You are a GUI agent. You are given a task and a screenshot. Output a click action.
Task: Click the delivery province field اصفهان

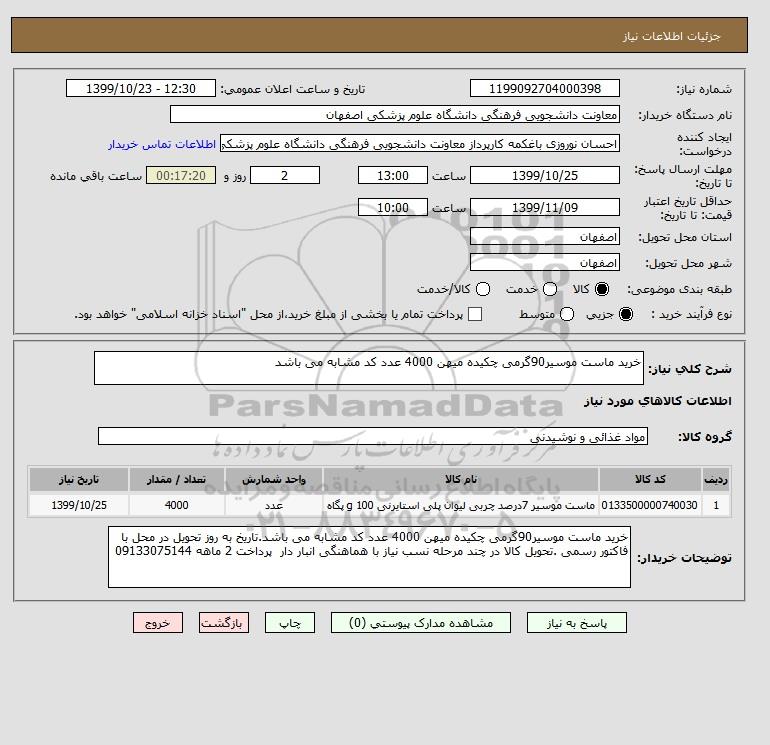coord(545,237)
